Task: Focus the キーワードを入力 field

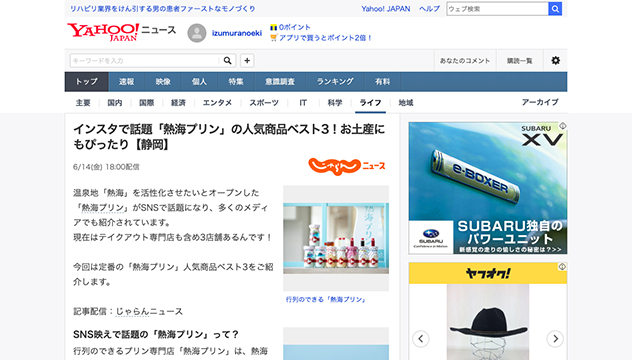Action: pyautogui.click(x=145, y=60)
